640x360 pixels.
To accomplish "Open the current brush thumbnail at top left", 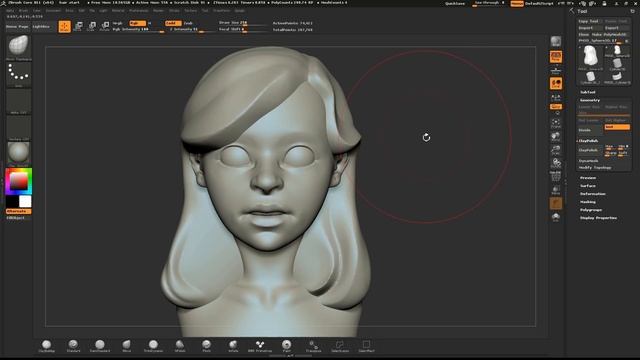I will pyautogui.click(x=18, y=47).
